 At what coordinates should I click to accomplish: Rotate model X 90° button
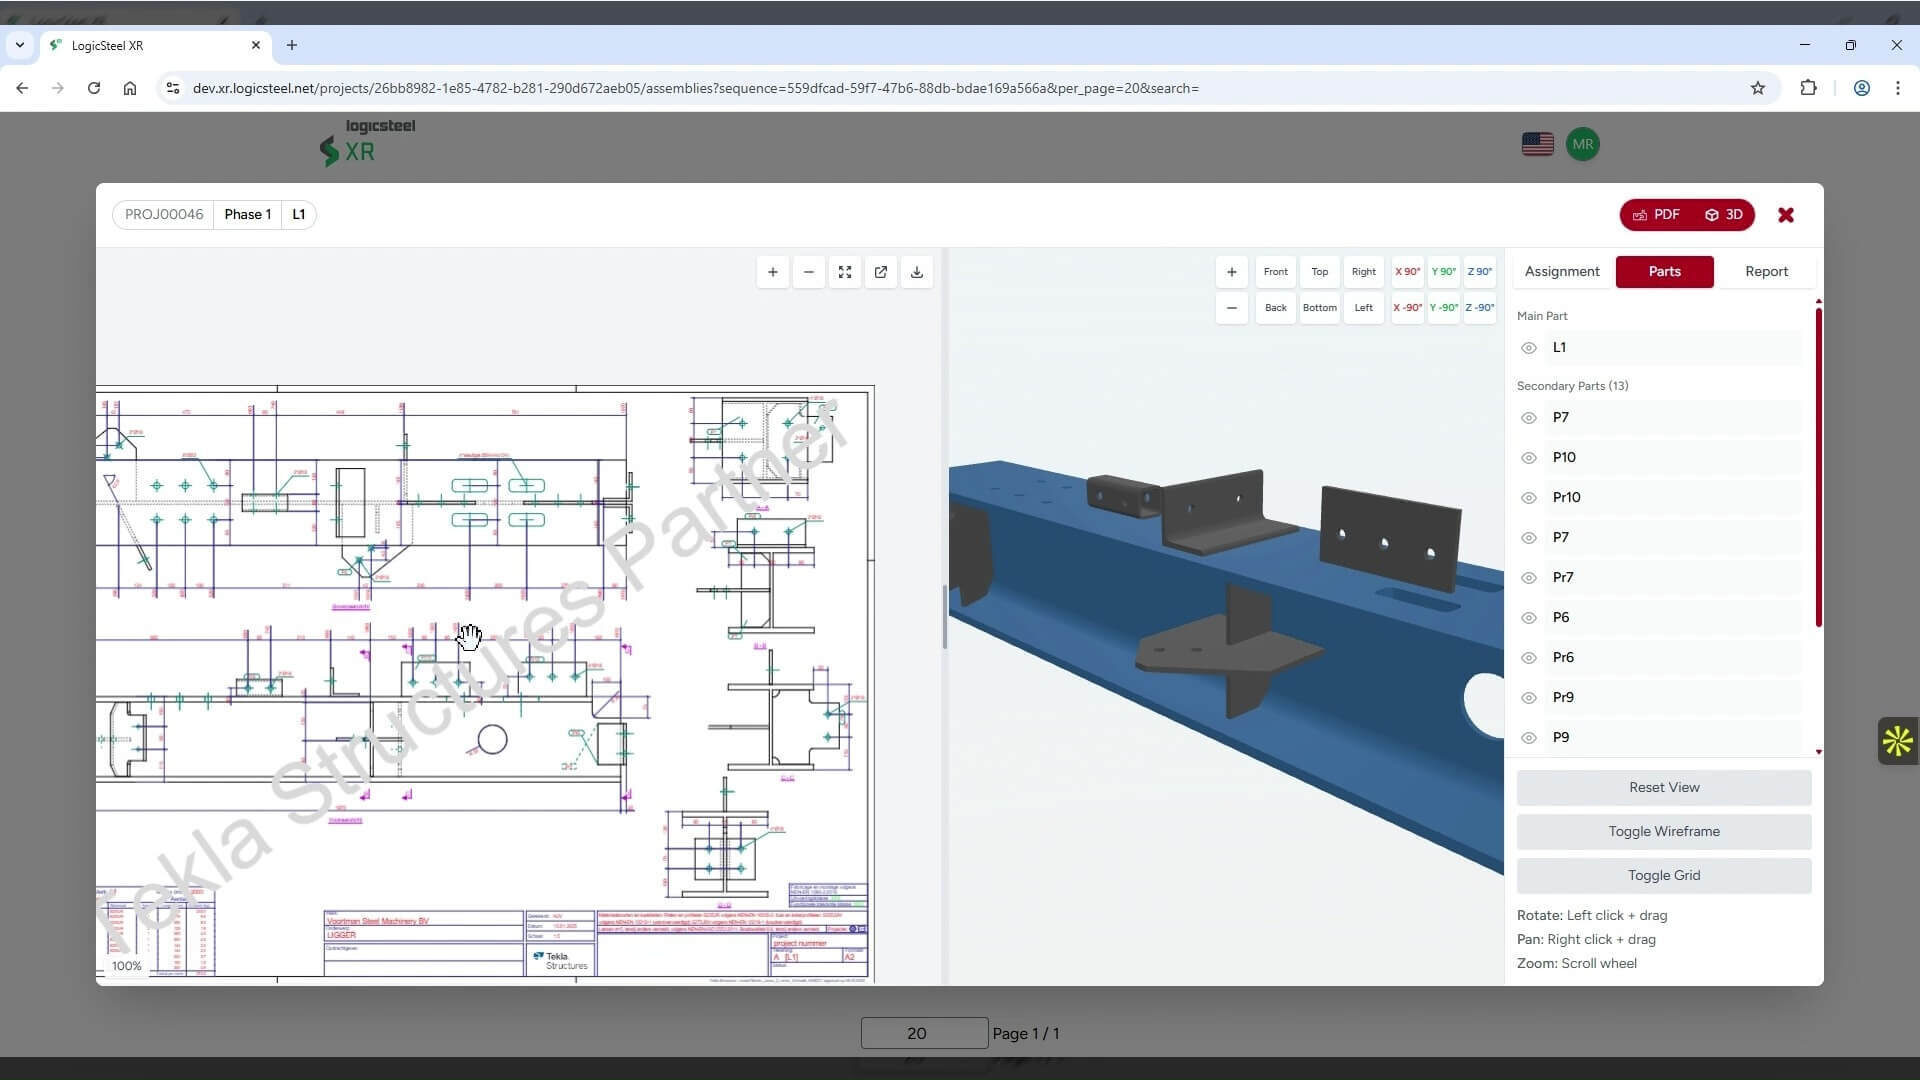1407,272
